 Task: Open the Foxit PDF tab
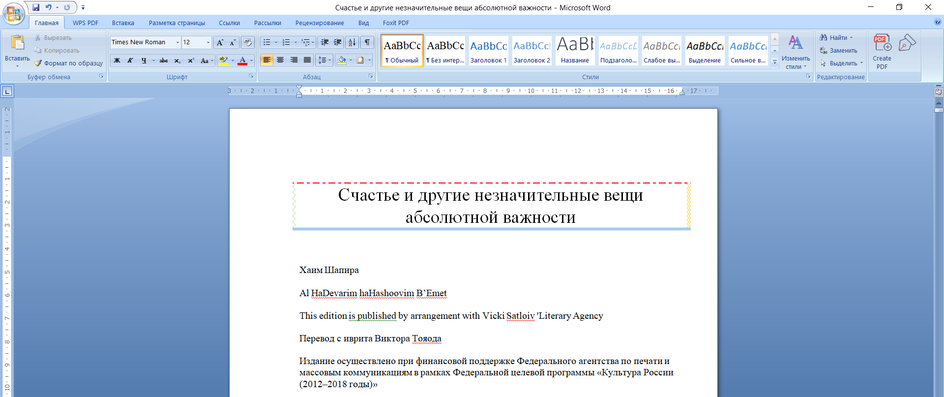click(396, 23)
